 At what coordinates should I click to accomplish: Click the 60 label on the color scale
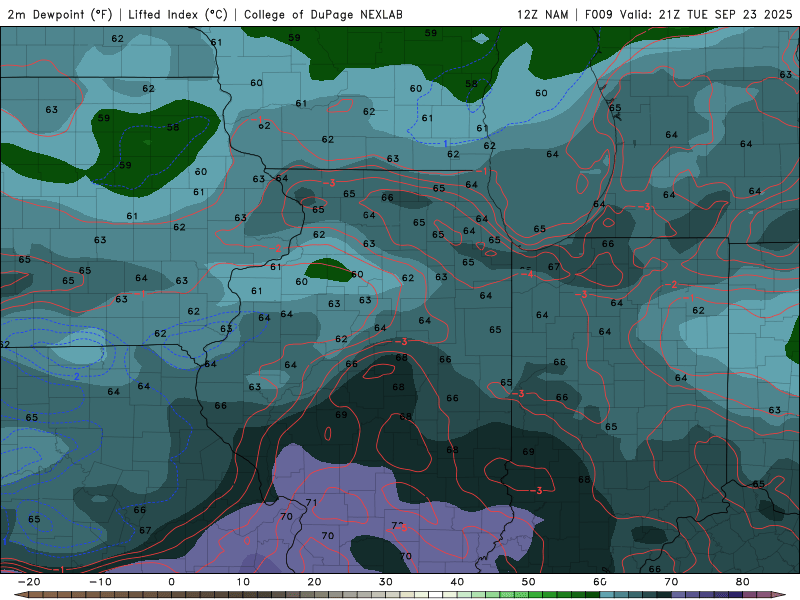[x=600, y=582]
